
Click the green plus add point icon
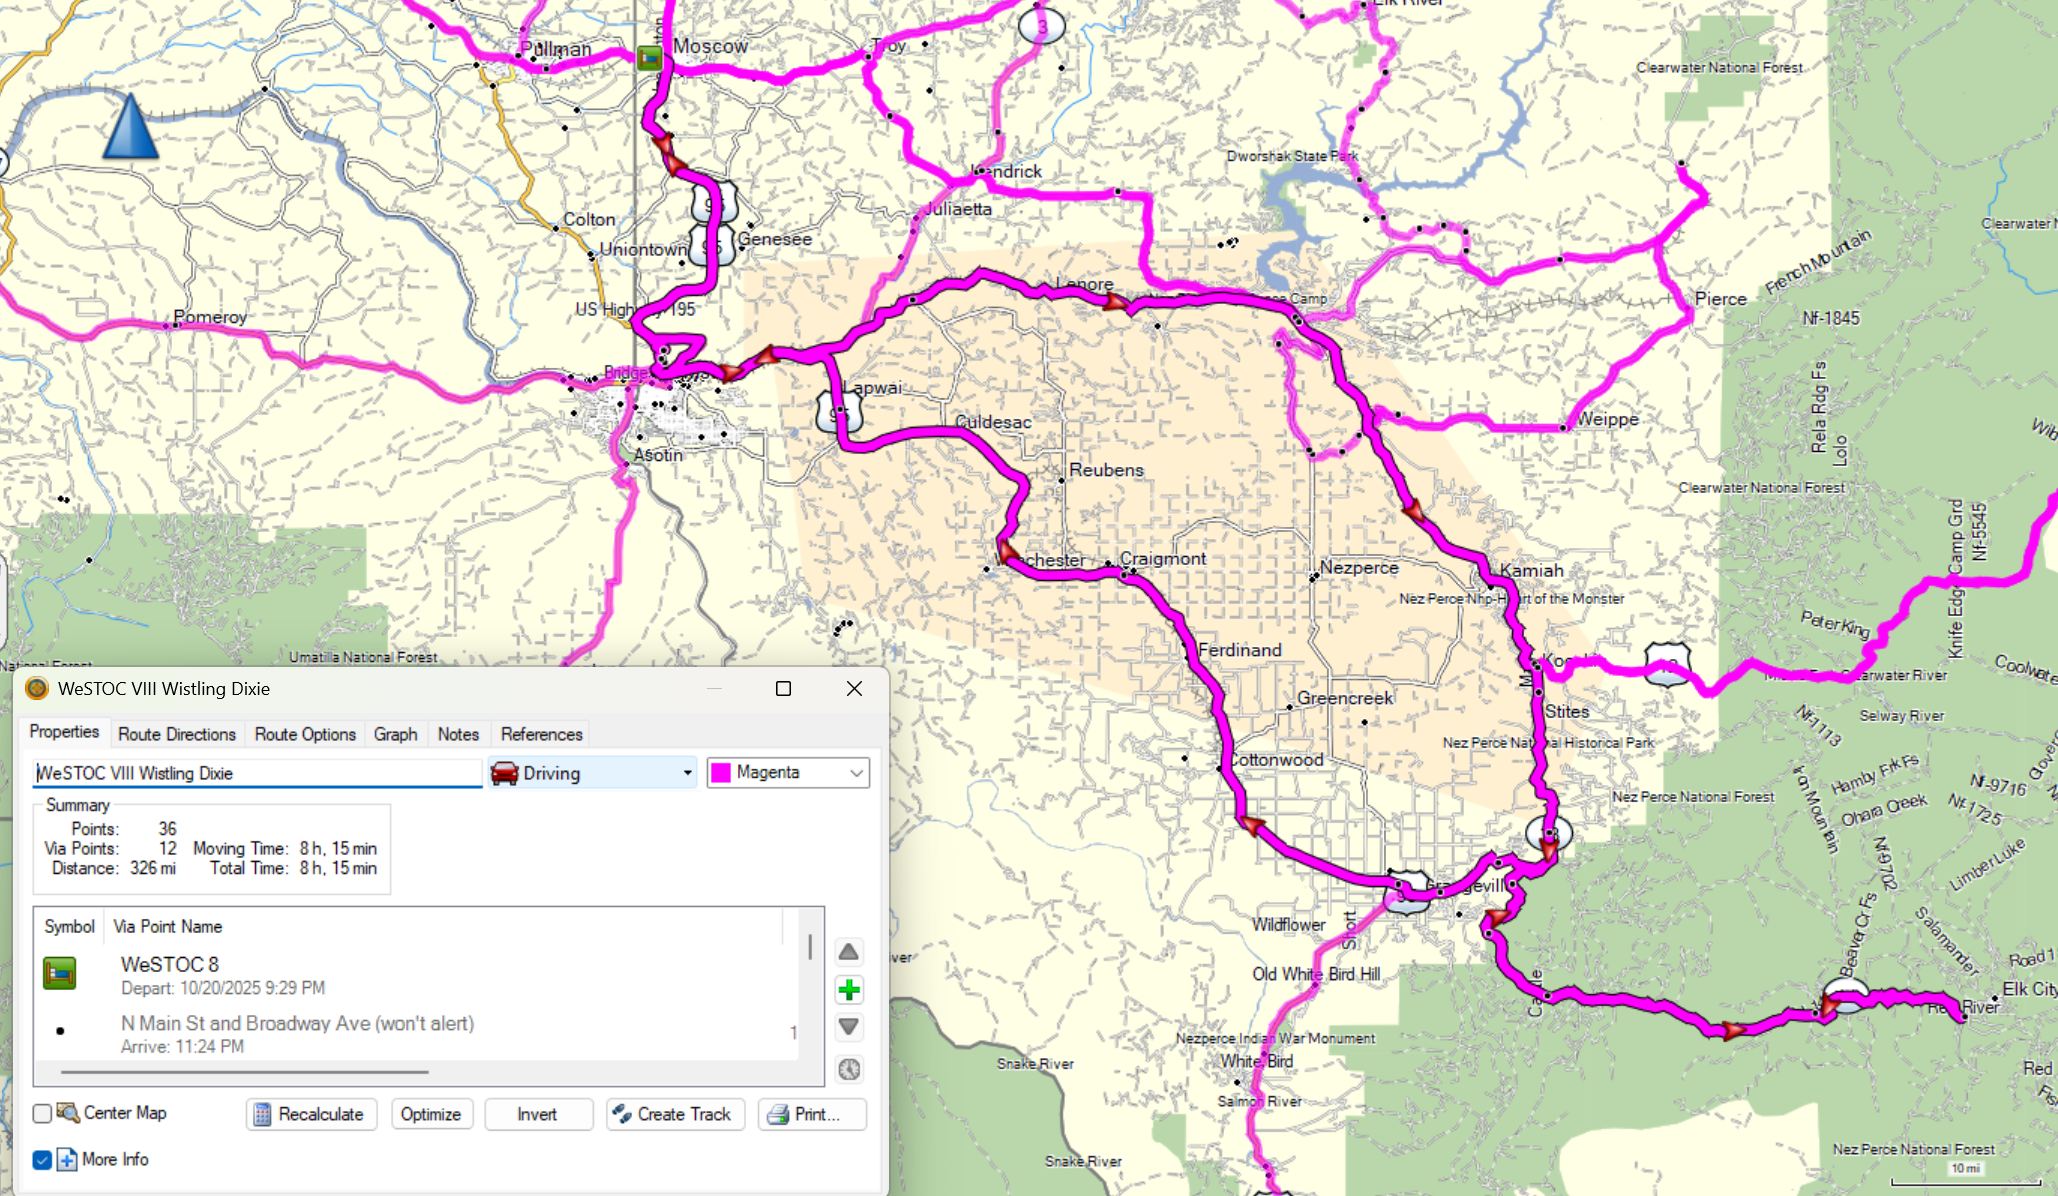[848, 990]
